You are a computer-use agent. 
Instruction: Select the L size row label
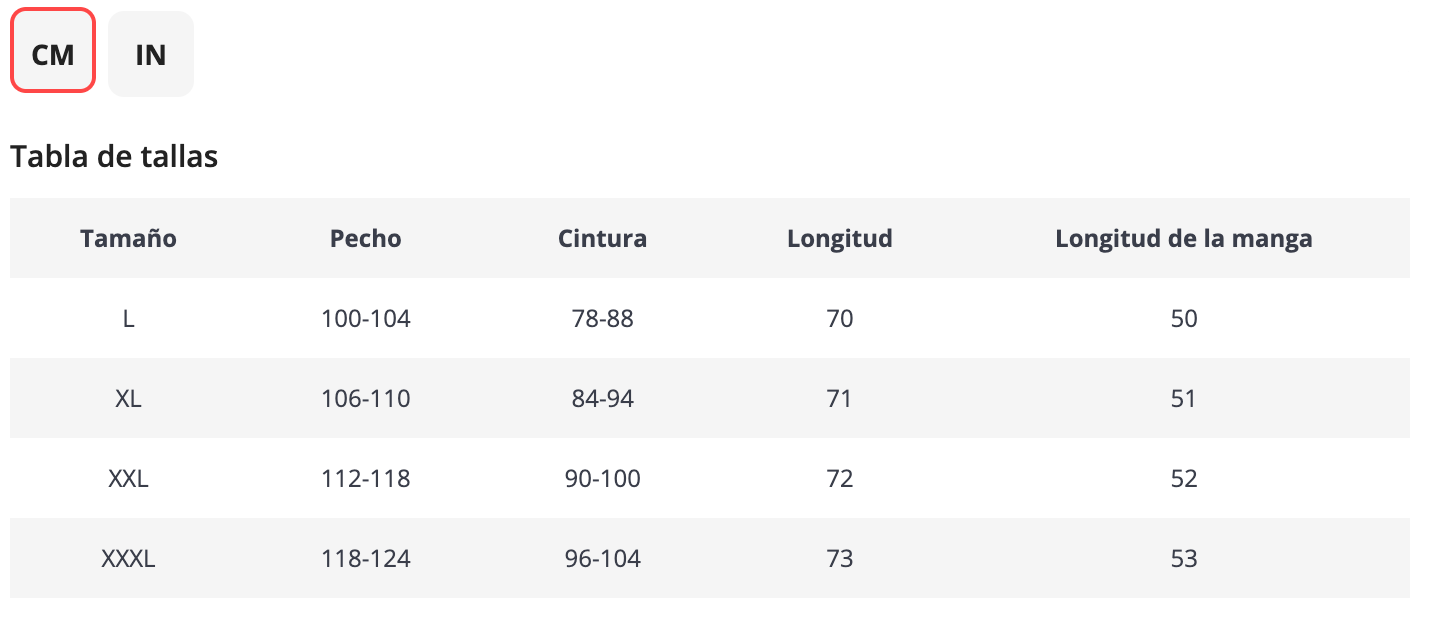pos(128,319)
